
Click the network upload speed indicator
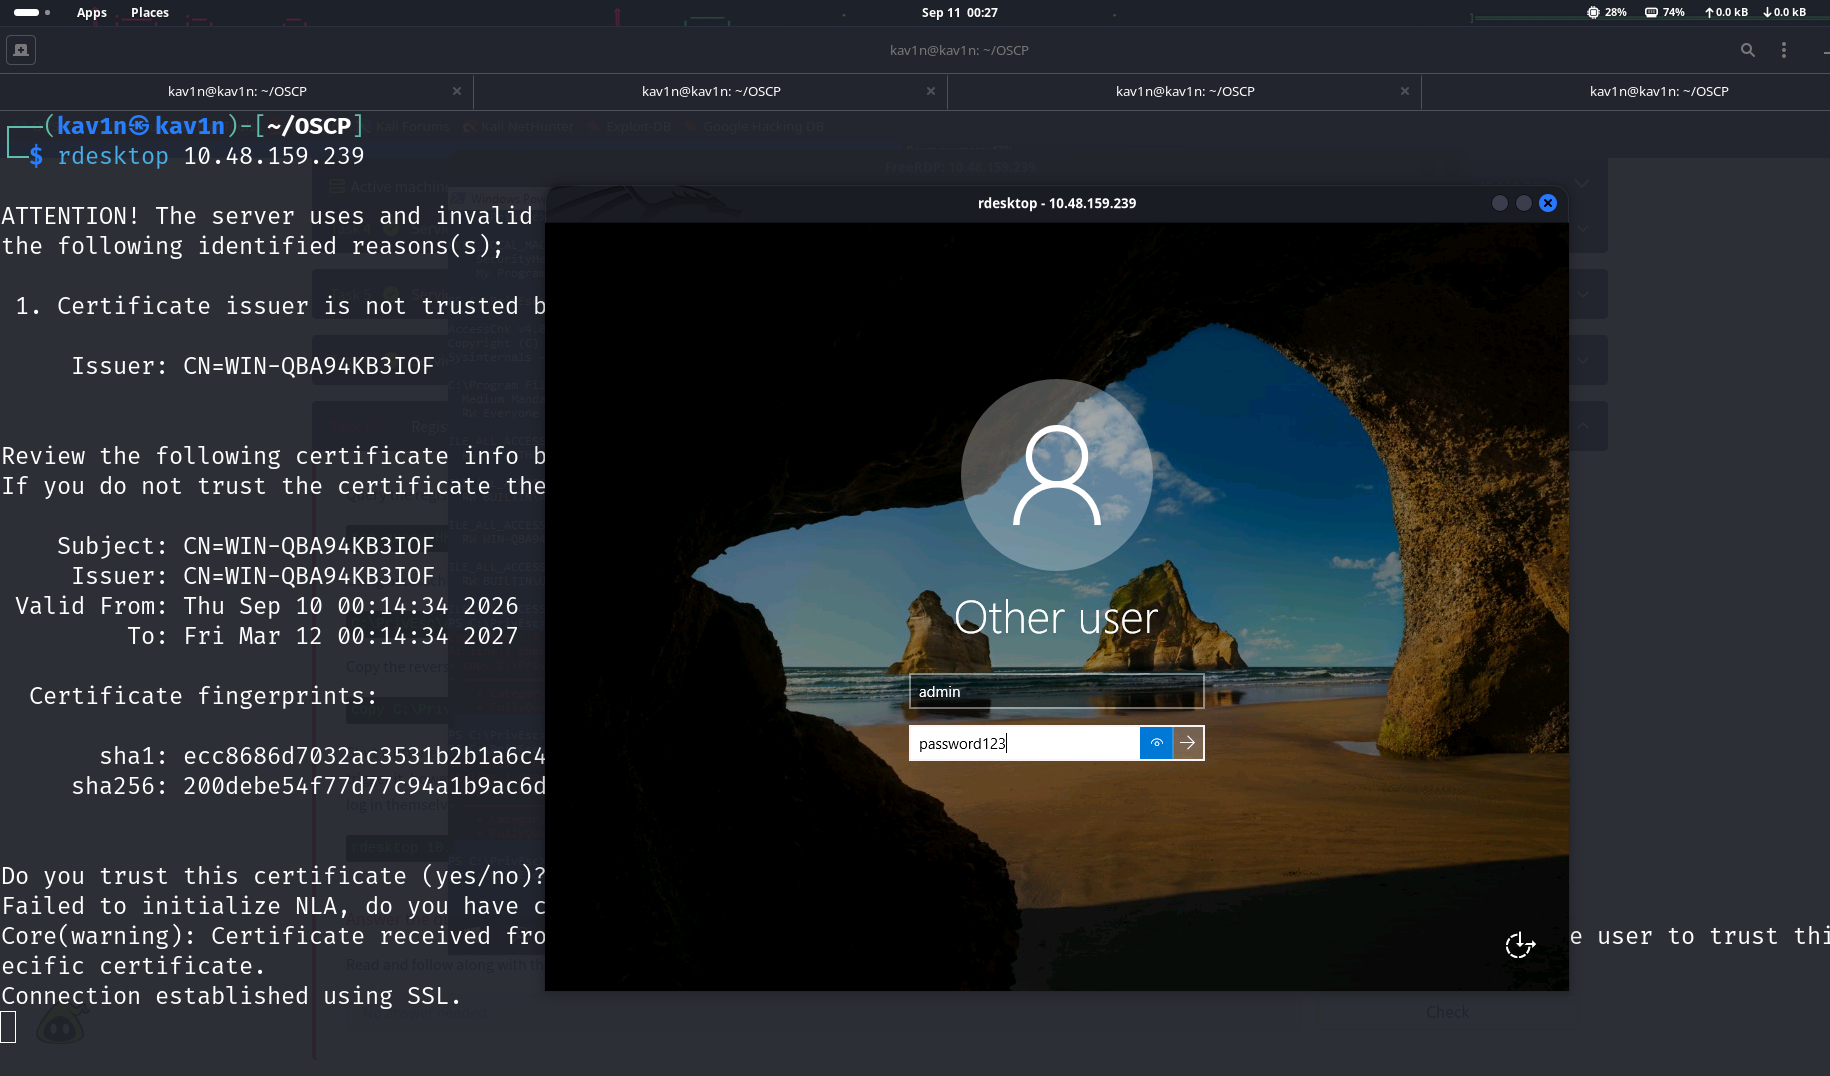(x=1727, y=13)
